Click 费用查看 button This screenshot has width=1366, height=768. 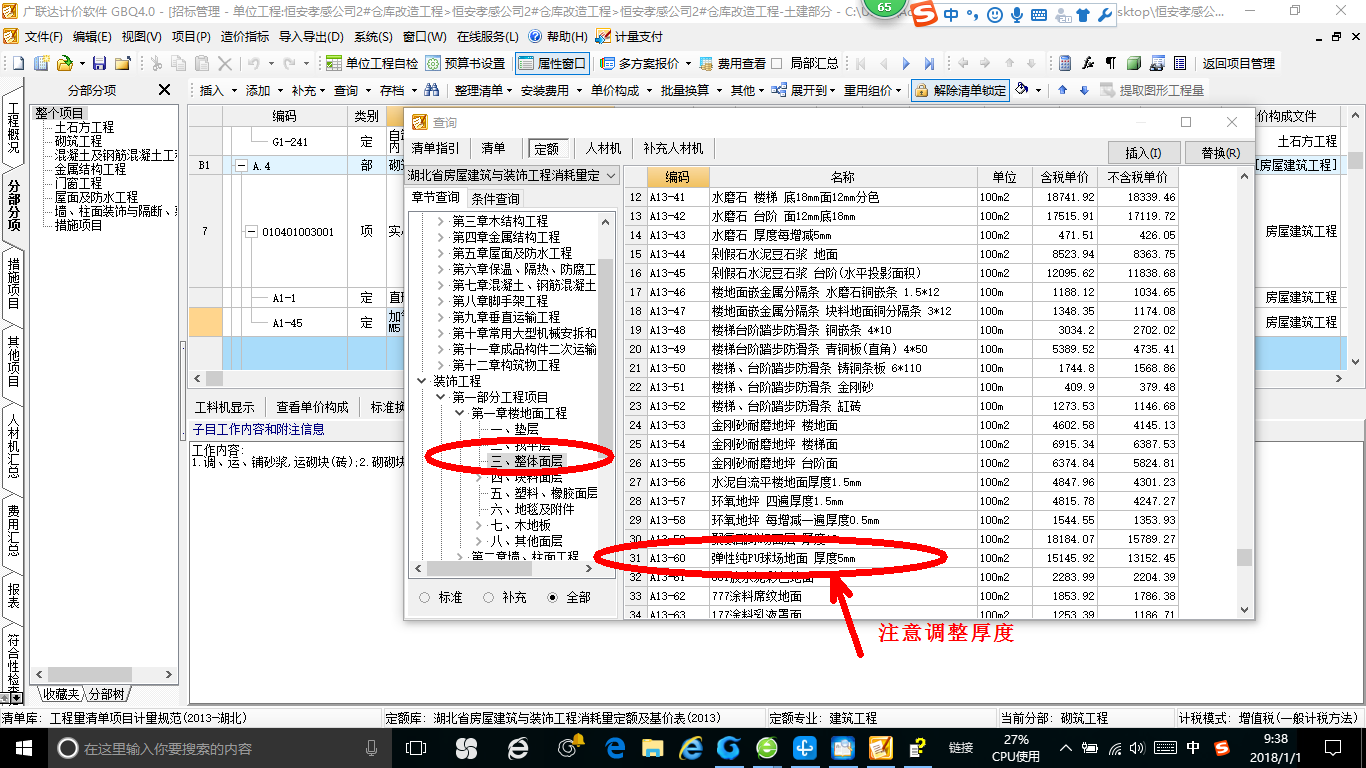pos(732,63)
